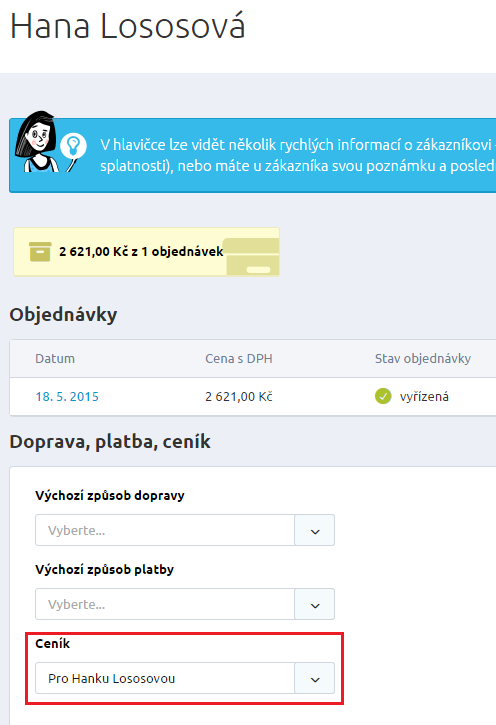The image size is (496, 725).
Task: Click the assistant girl avatar illustration
Action: pyautogui.click(x=37, y=141)
